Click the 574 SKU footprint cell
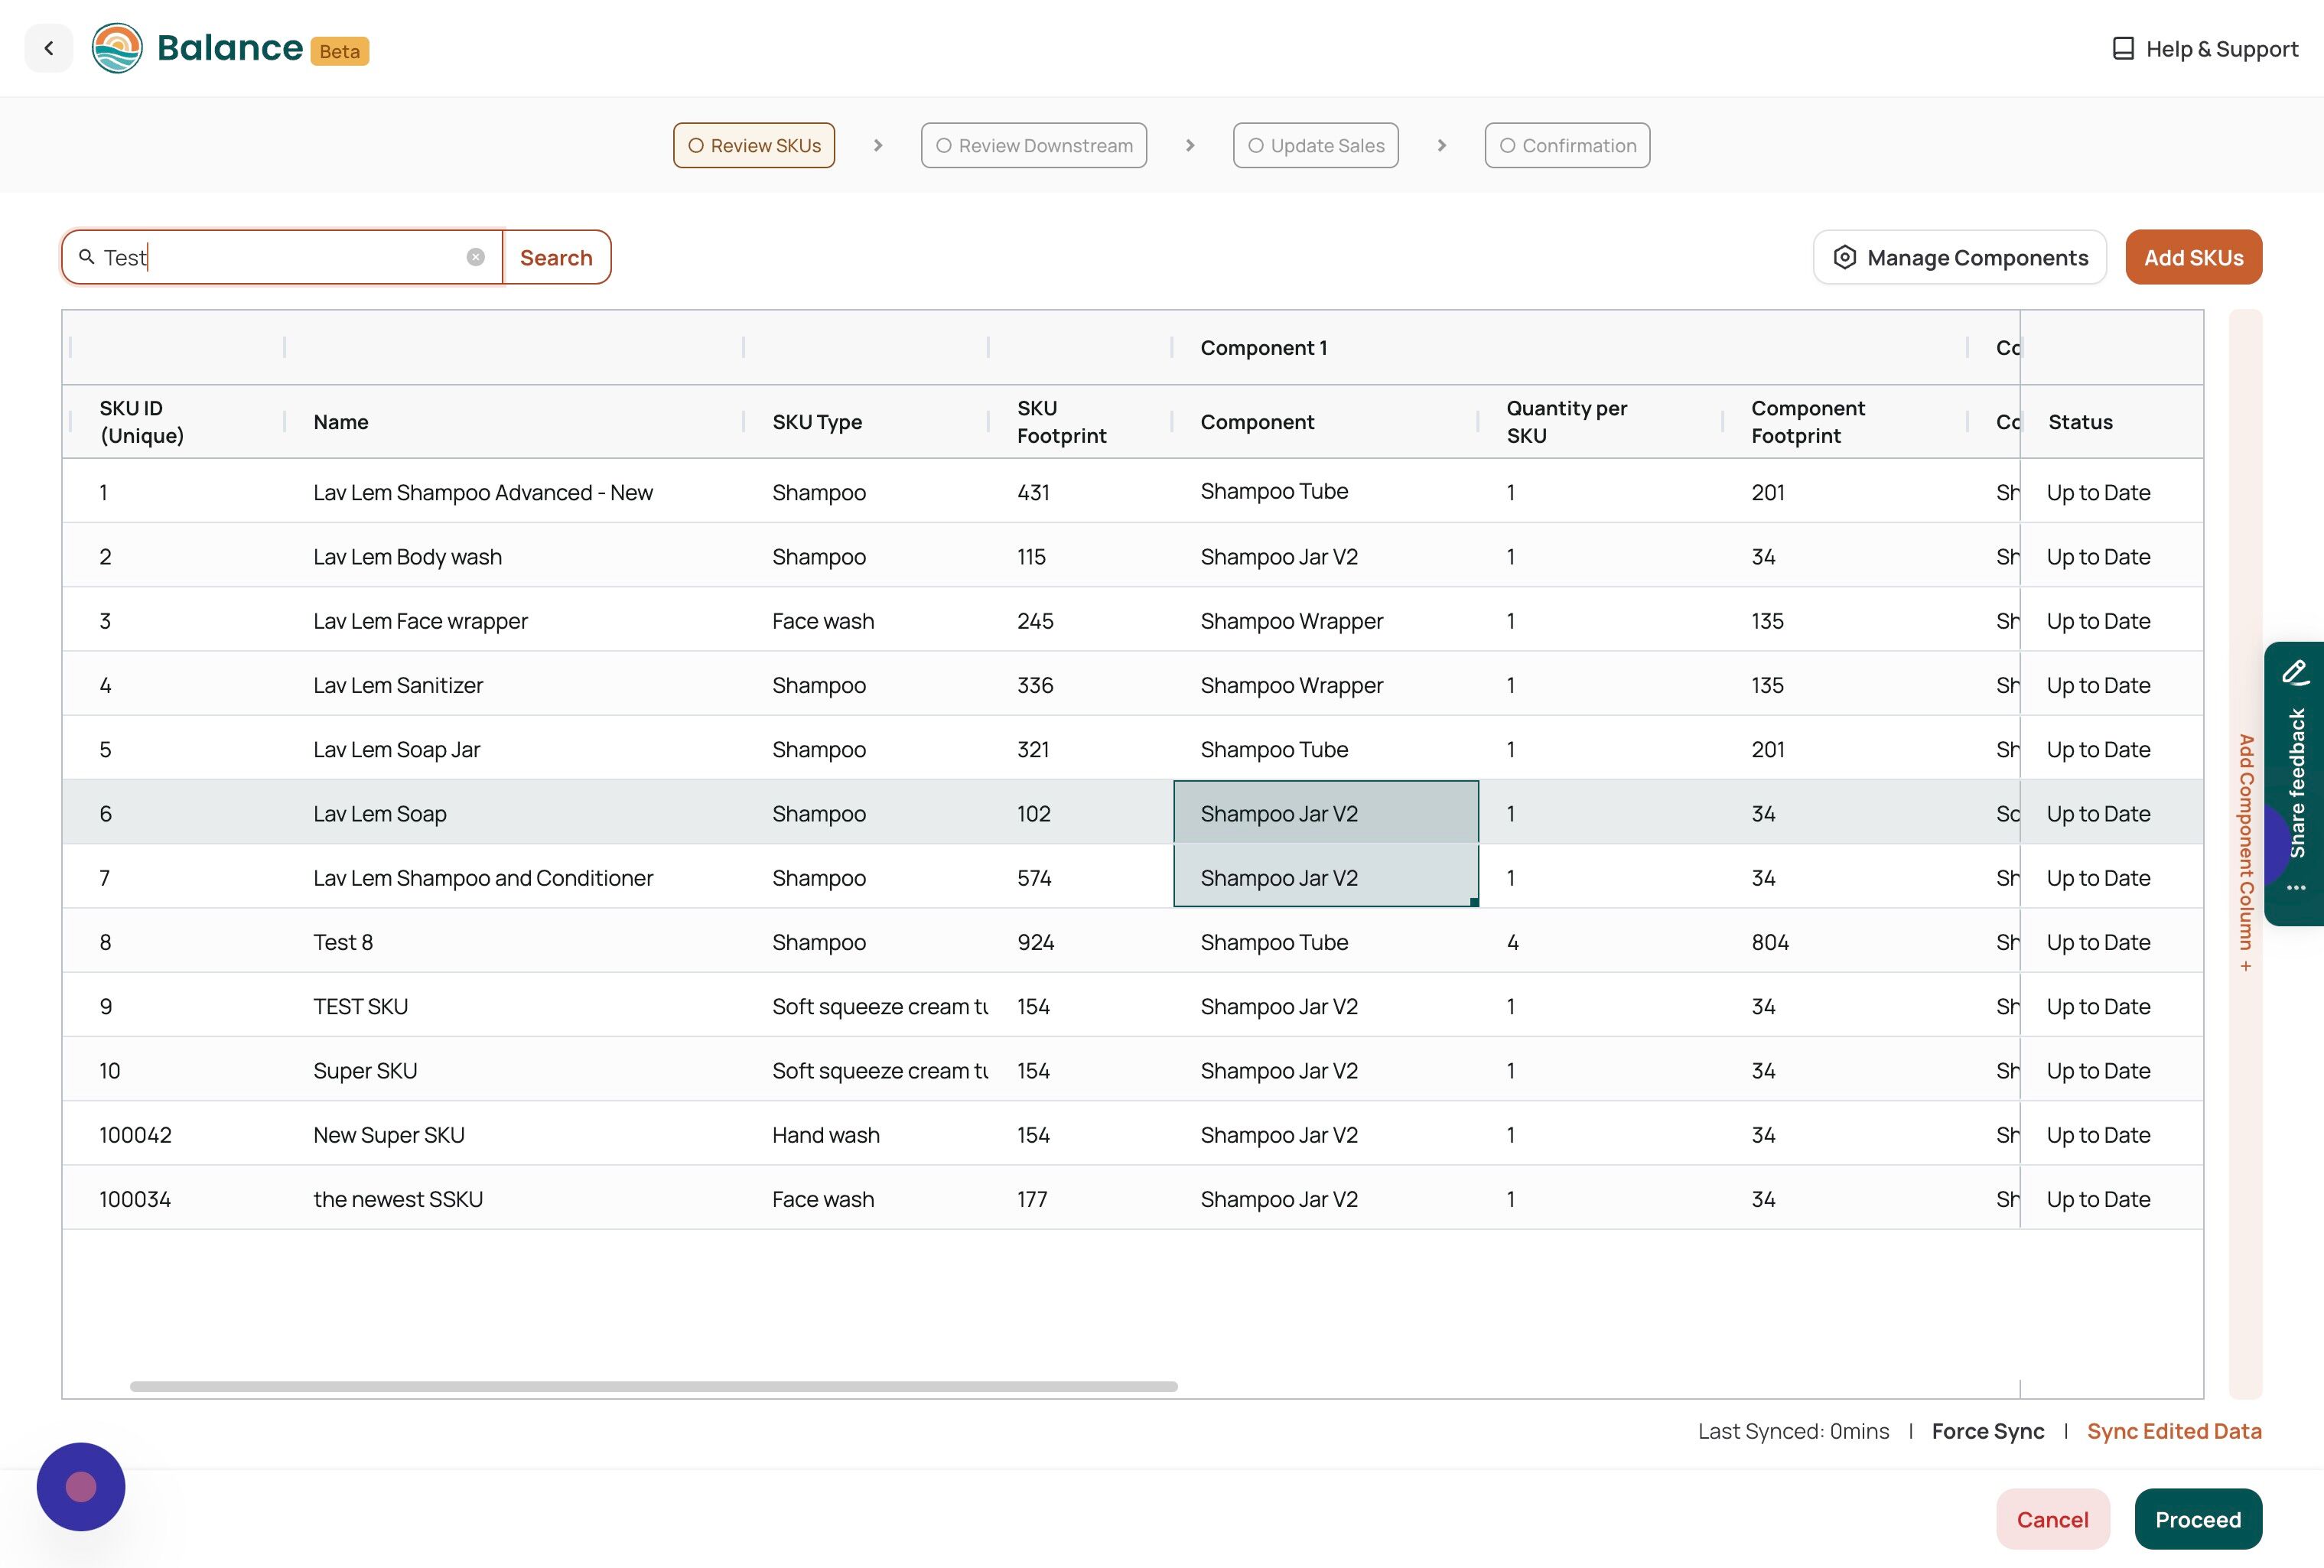This screenshot has width=2324, height=1568. tap(1080, 878)
